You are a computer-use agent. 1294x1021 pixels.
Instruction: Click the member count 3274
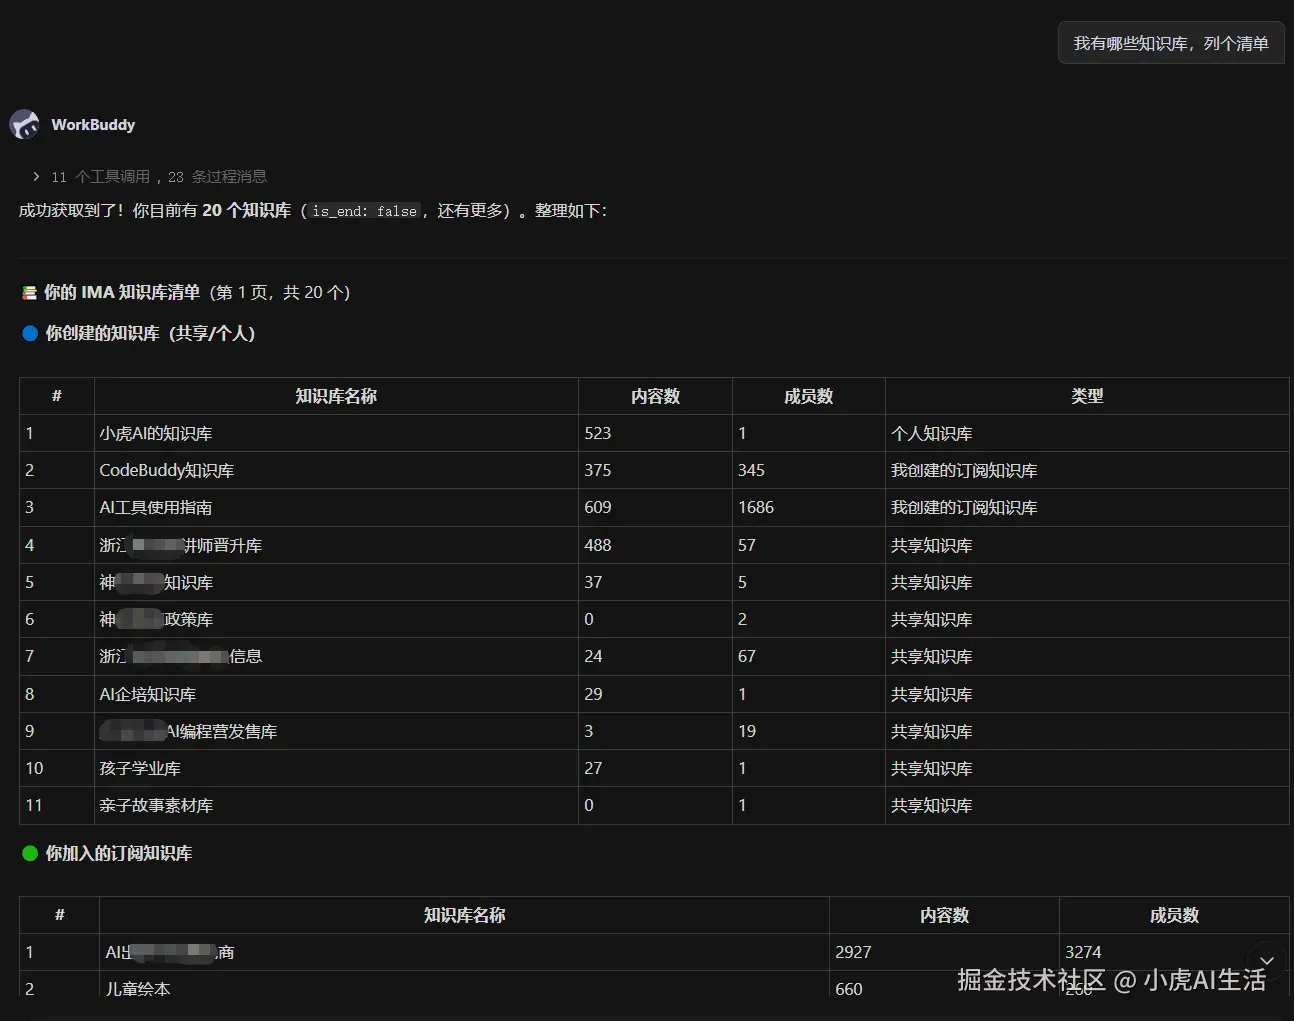tap(1083, 953)
